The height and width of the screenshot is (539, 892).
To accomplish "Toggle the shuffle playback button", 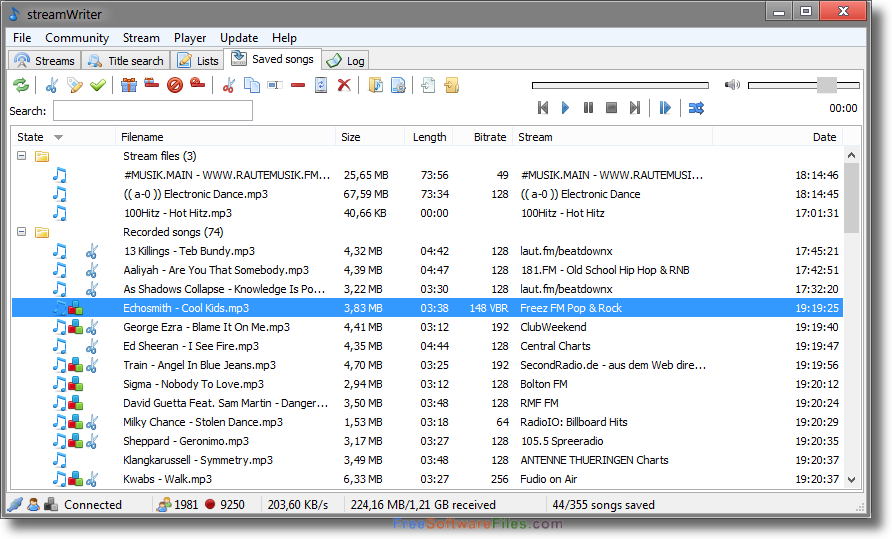I will [x=696, y=108].
